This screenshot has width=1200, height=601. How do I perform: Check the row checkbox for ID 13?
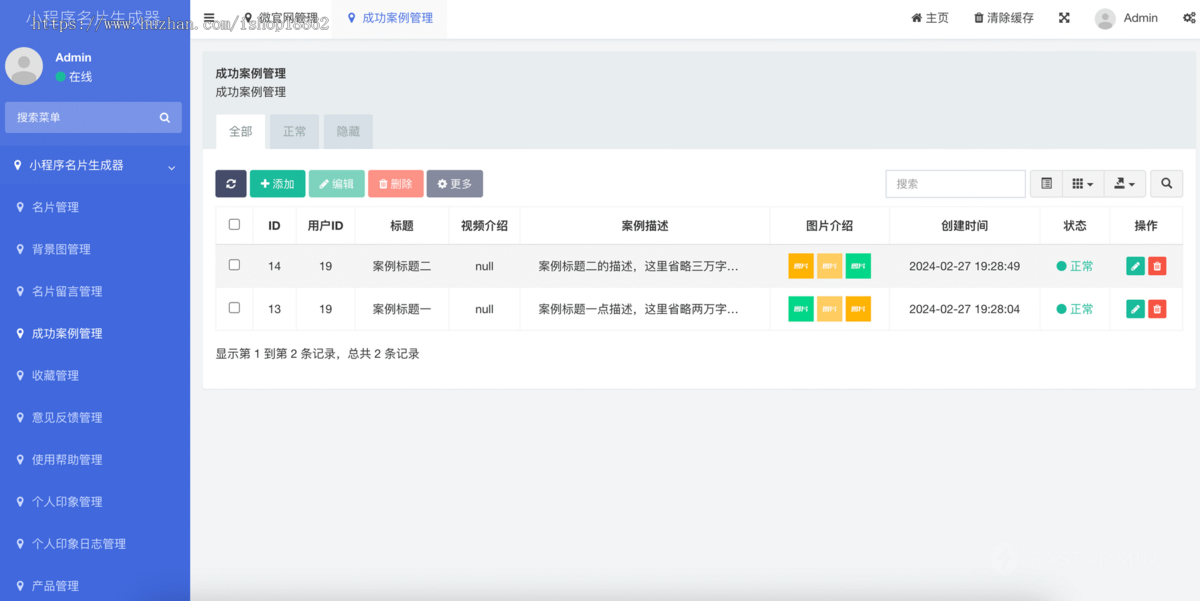[x=234, y=308]
